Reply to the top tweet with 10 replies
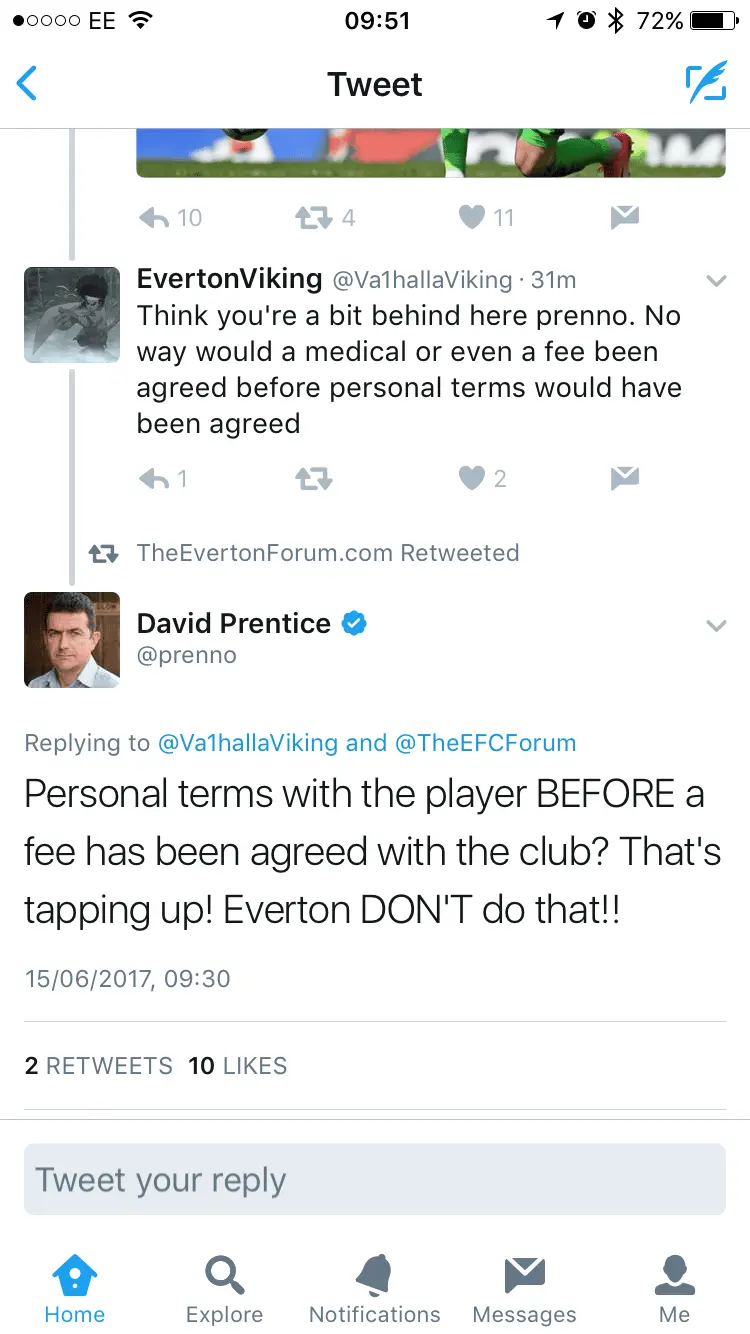The image size is (750, 1334). tap(155, 217)
